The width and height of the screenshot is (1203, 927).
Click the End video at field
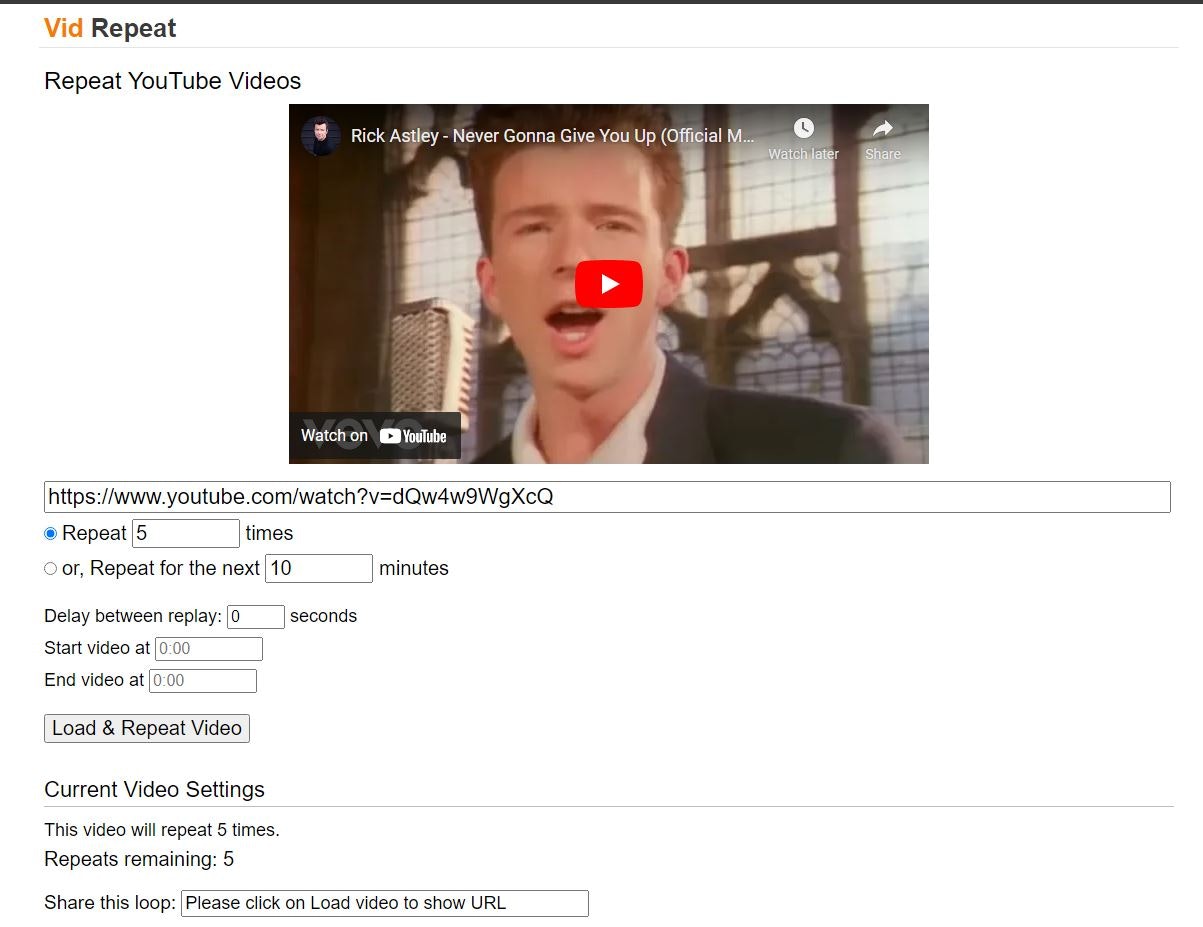[x=203, y=681]
